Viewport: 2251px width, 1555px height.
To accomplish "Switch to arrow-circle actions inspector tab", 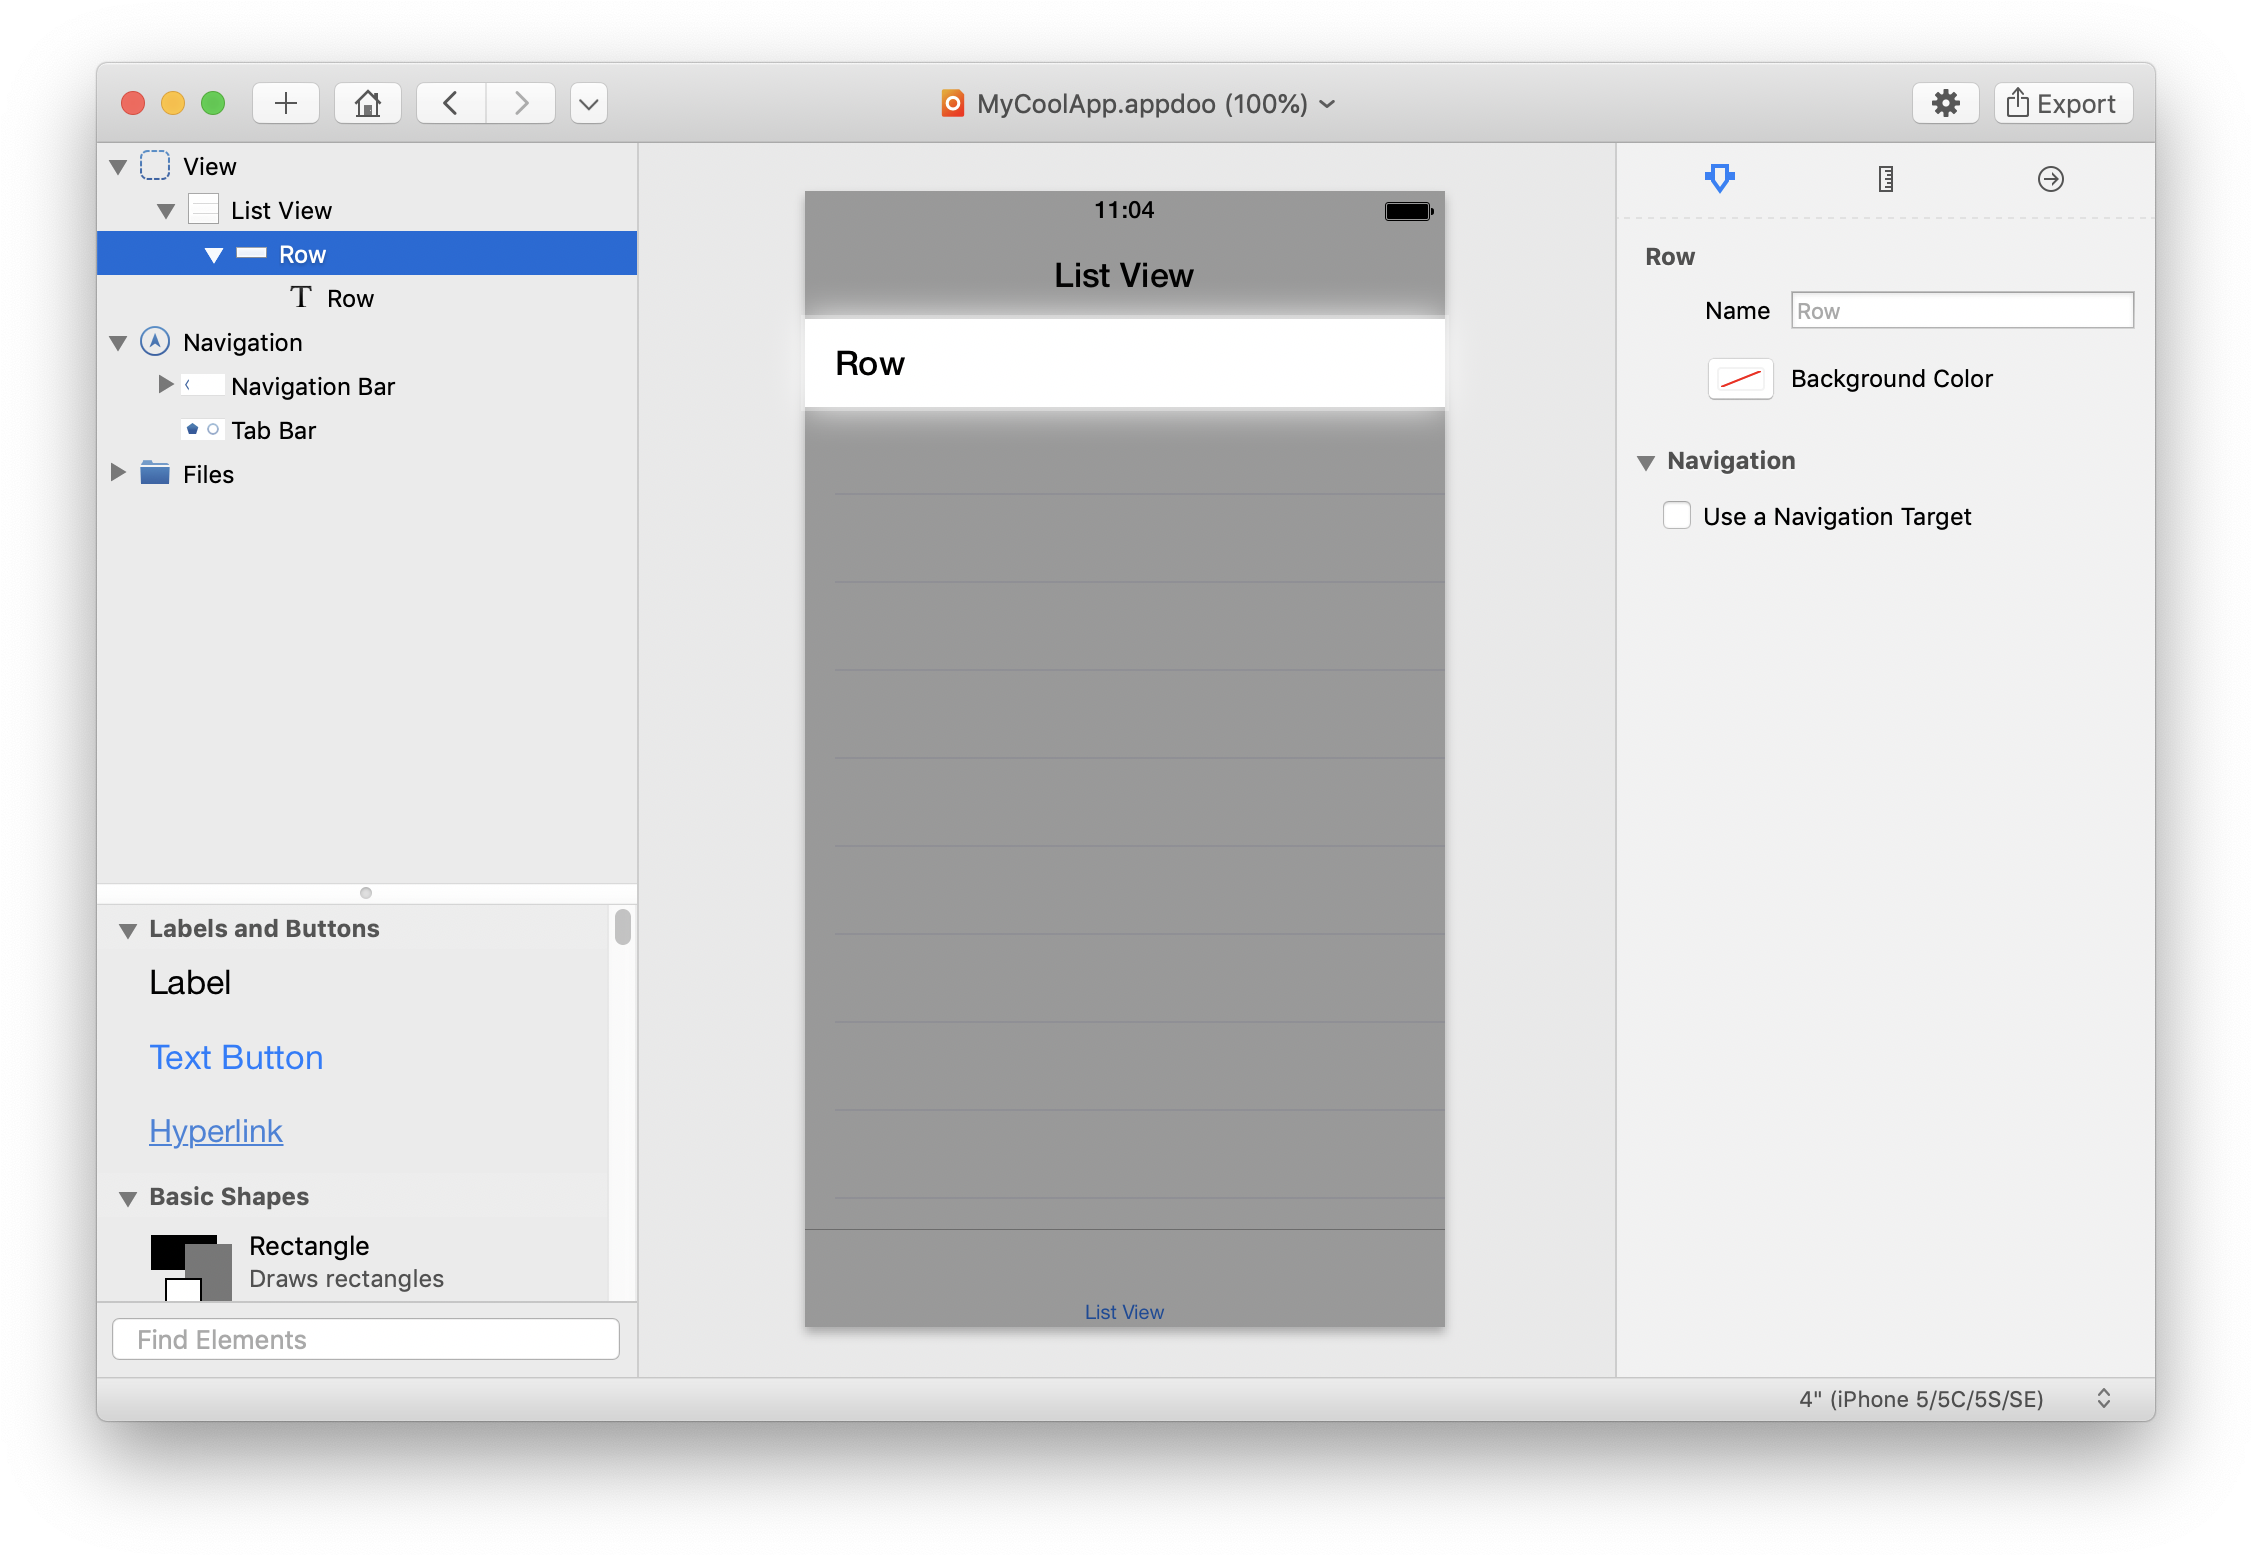I will pos(2050,179).
